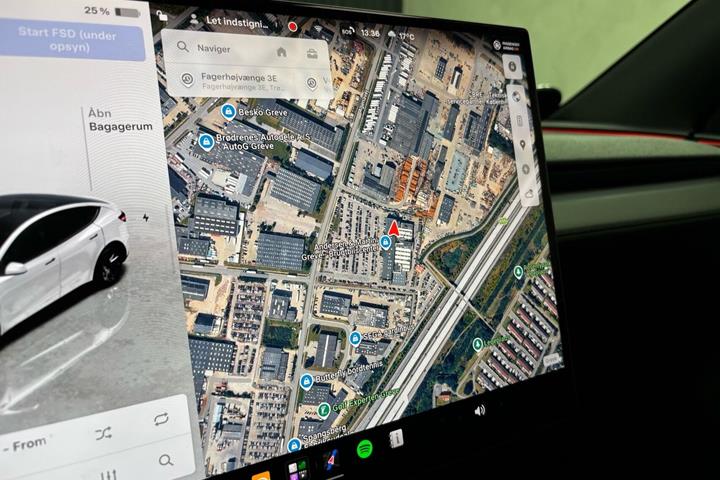Navigate to work using the briefcase icon
720x480 pixels.
coord(312,54)
